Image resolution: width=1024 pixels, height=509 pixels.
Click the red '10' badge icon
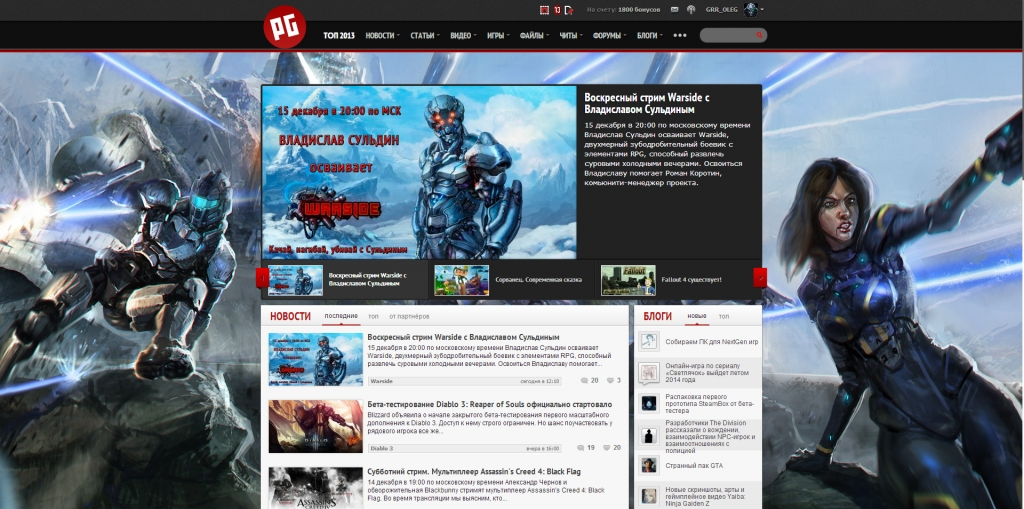pos(556,10)
